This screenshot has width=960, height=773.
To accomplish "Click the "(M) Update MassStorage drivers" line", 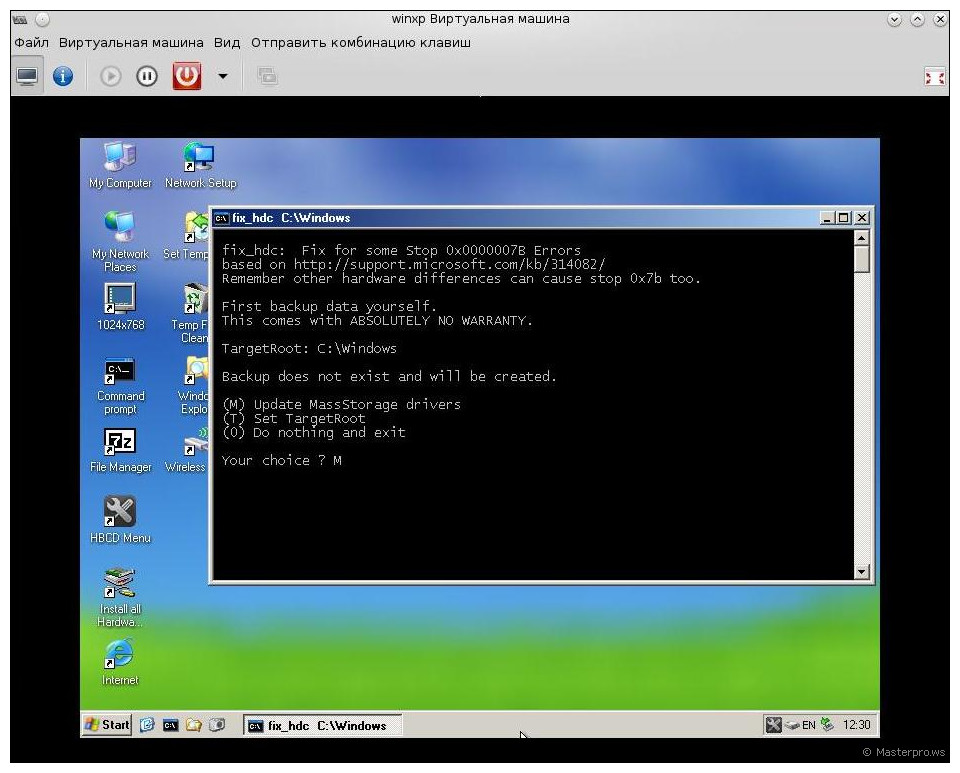I will pyautogui.click(x=341, y=405).
